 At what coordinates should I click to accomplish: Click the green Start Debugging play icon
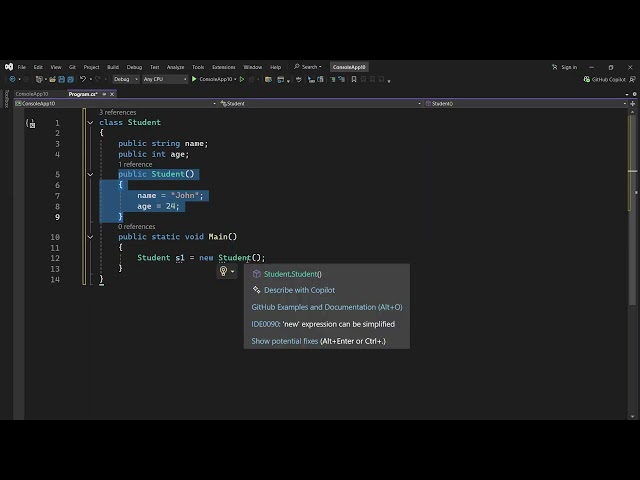(x=194, y=79)
